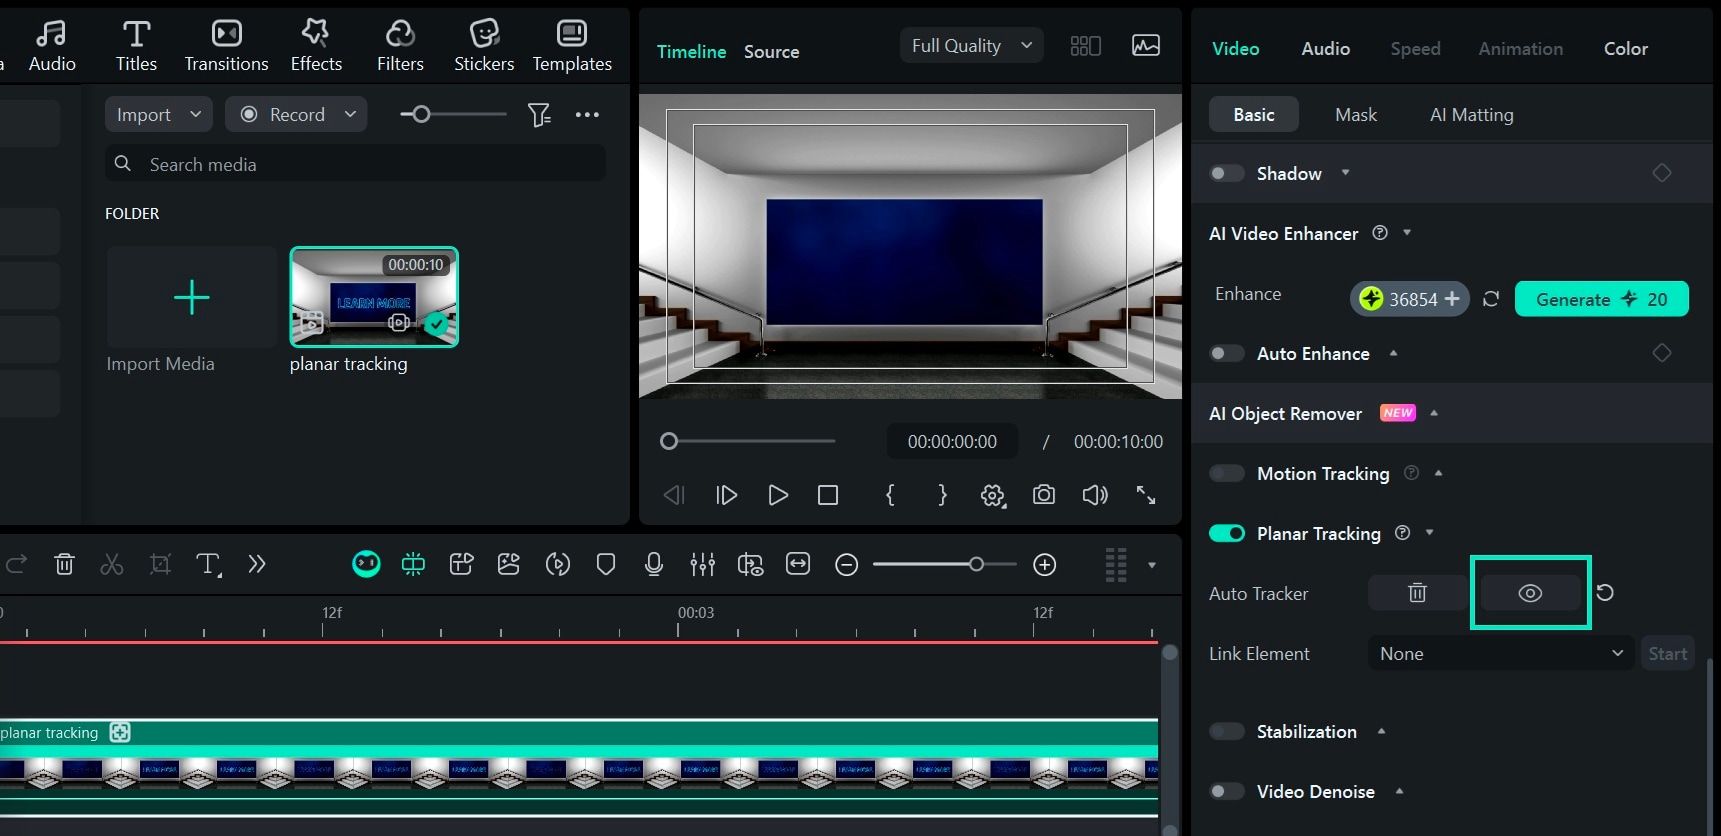The image size is (1721, 836).
Task: Open the Audio media tab
Action: pyautogui.click(x=52, y=46)
